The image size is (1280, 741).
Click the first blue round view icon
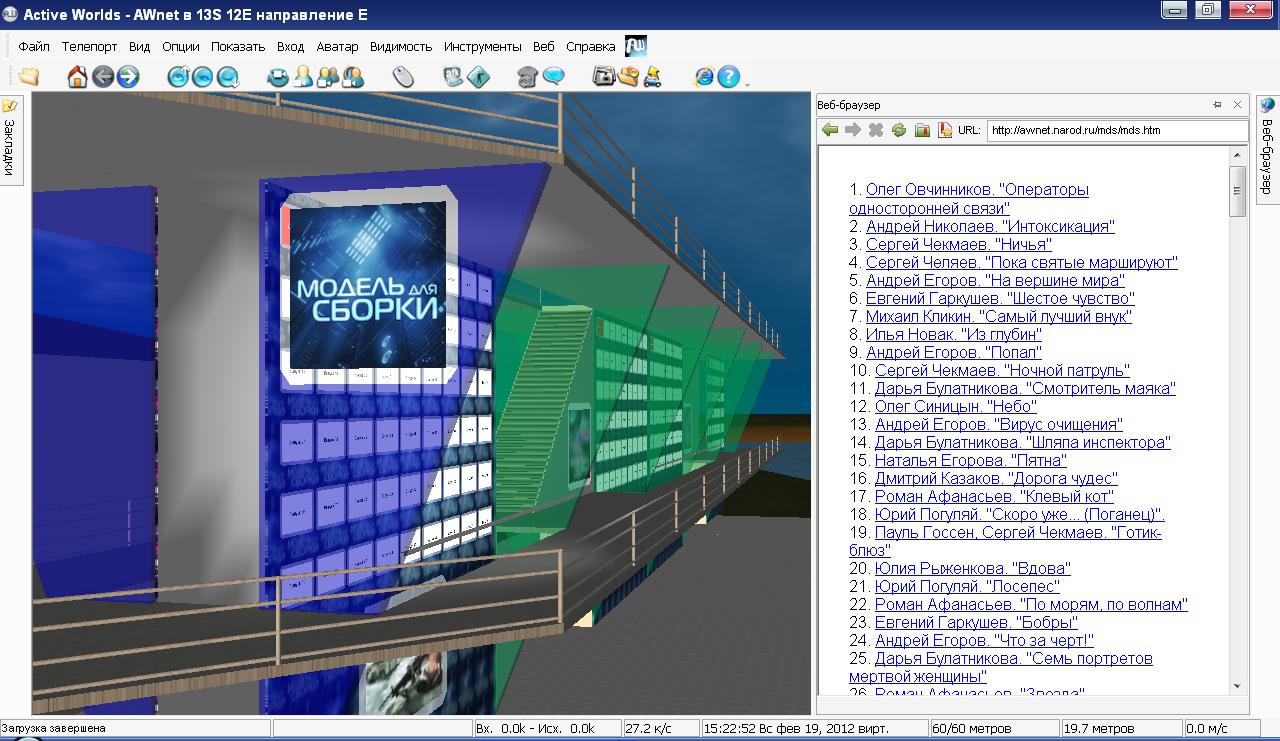(178, 77)
